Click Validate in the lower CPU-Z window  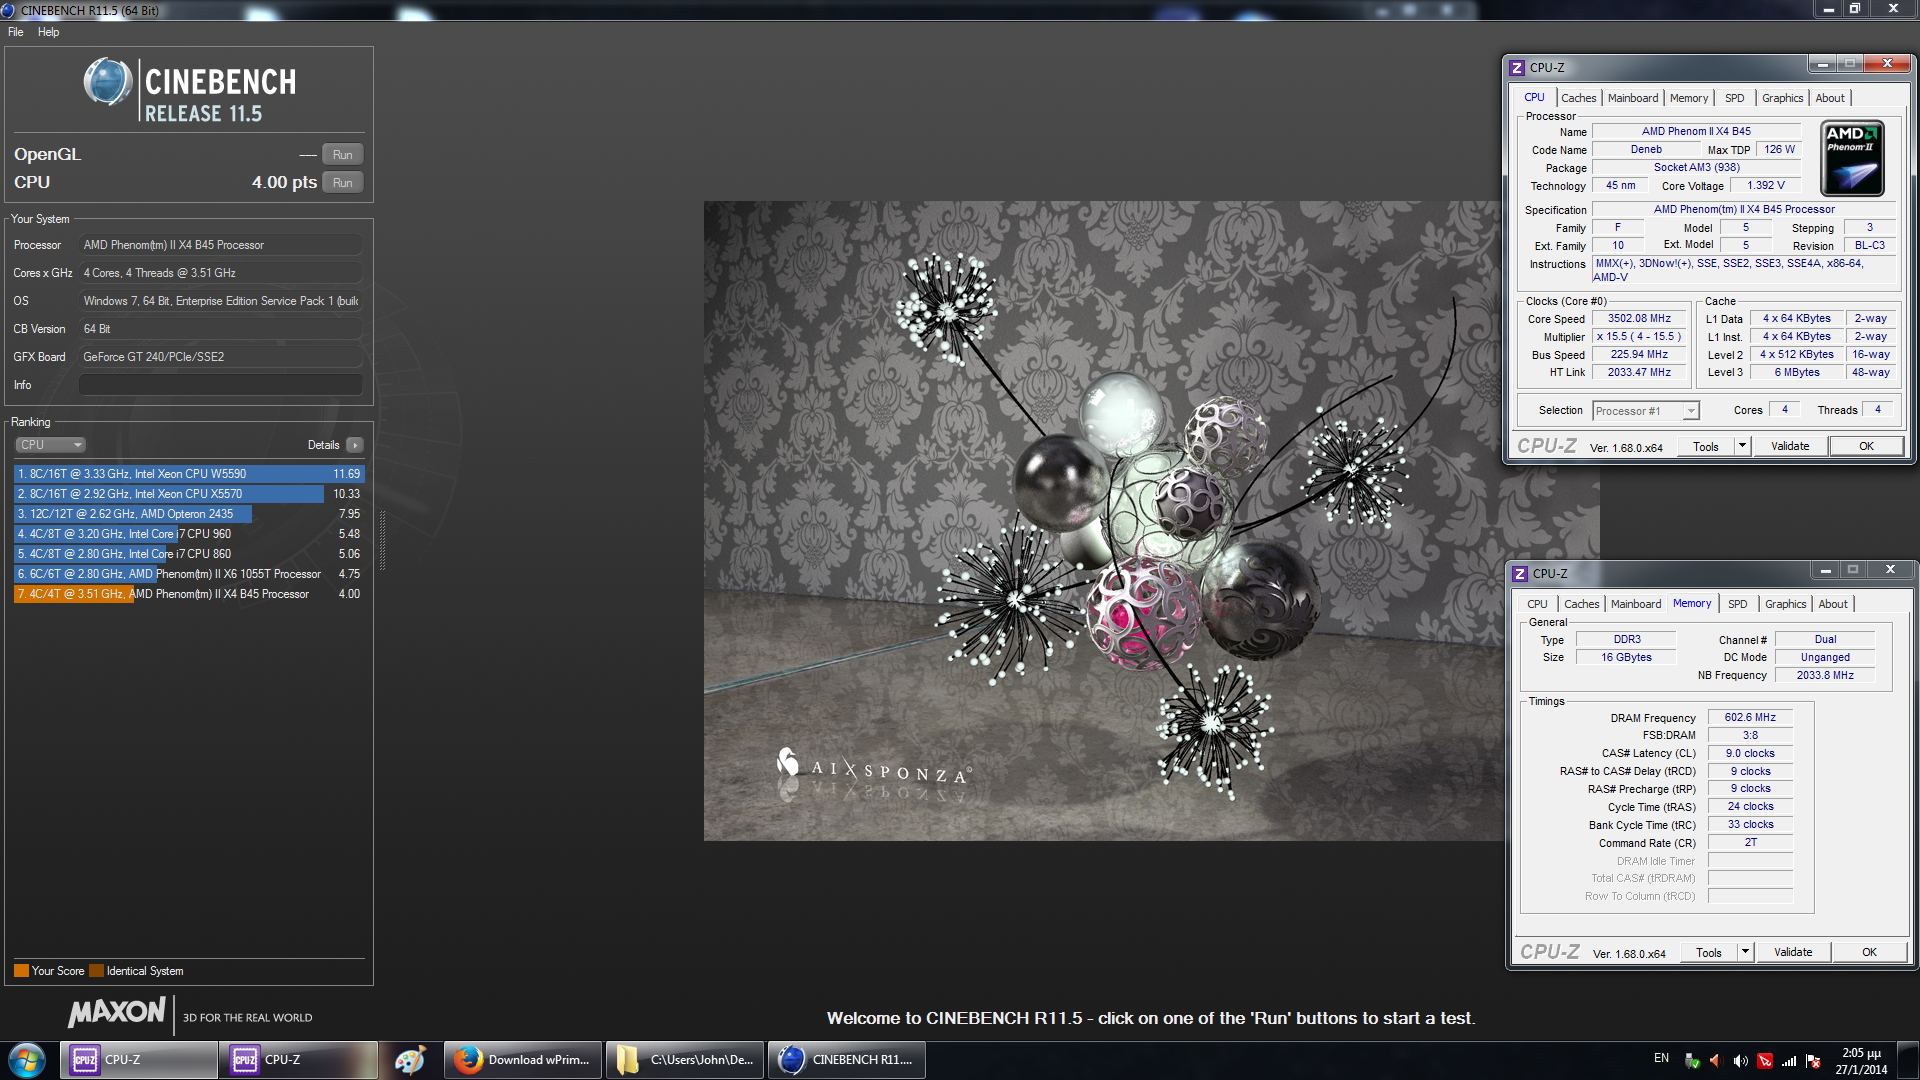tap(1793, 952)
